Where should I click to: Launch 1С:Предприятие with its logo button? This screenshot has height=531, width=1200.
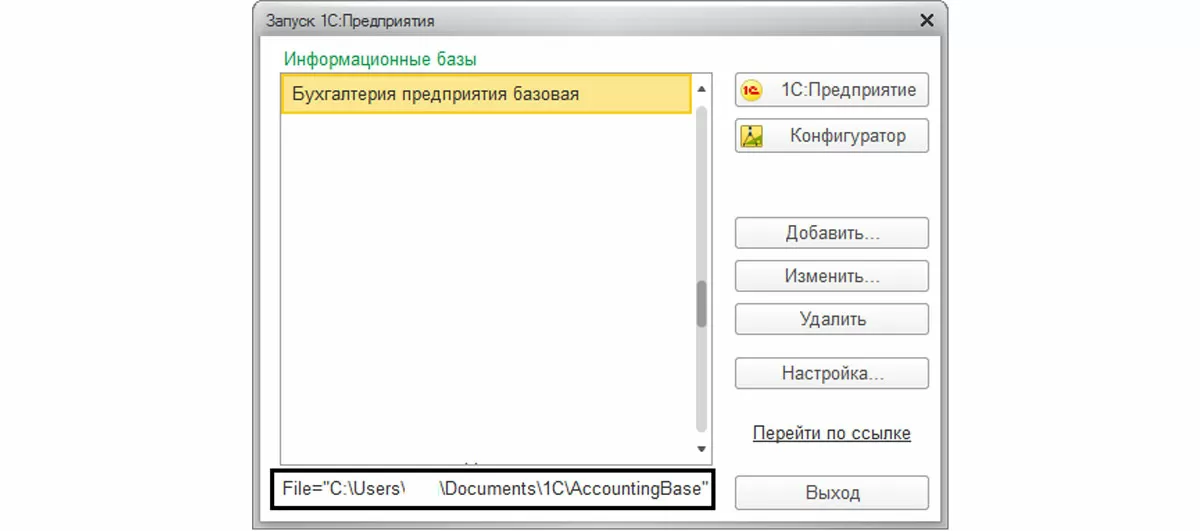[x=831, y=90]
